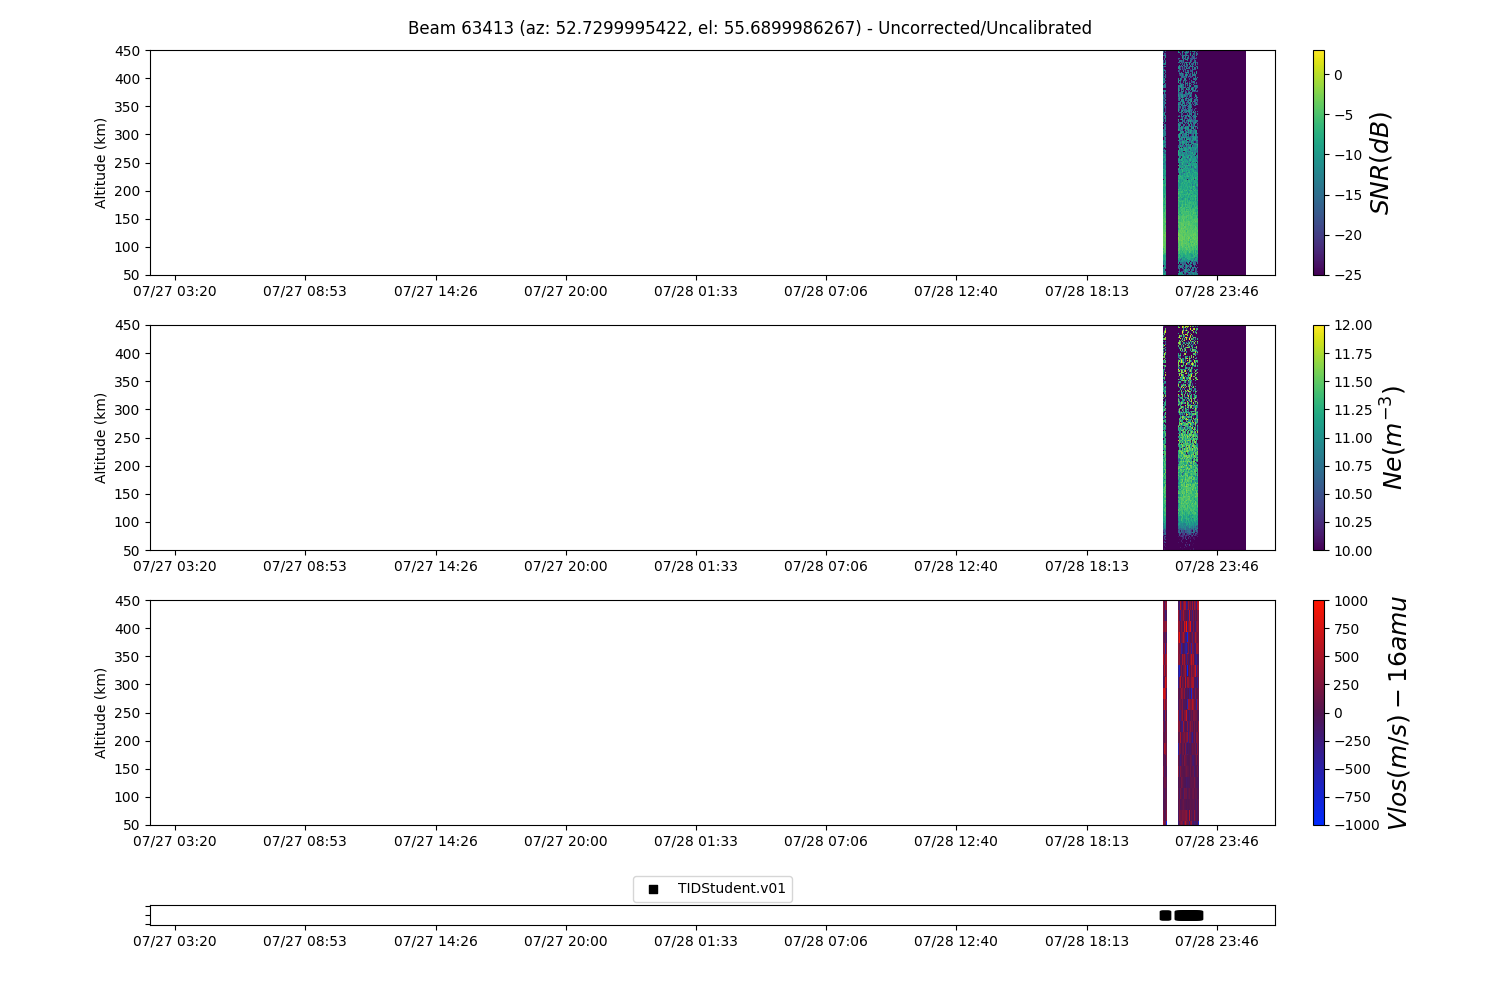Click the 07/28 23:46 tick under the timeline strip
The image size is (1500, 1000).
1216,941
